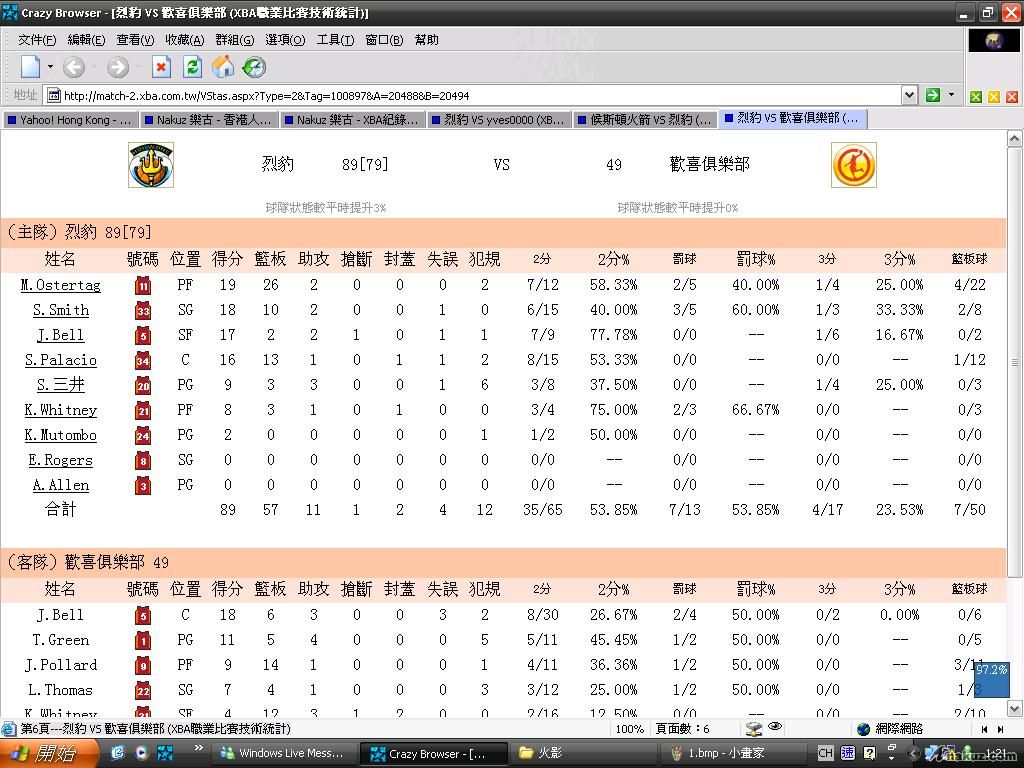This screenshot has height=768, width=1024.
Task: Open player link E.Rogers
Action: click(61, 460)
